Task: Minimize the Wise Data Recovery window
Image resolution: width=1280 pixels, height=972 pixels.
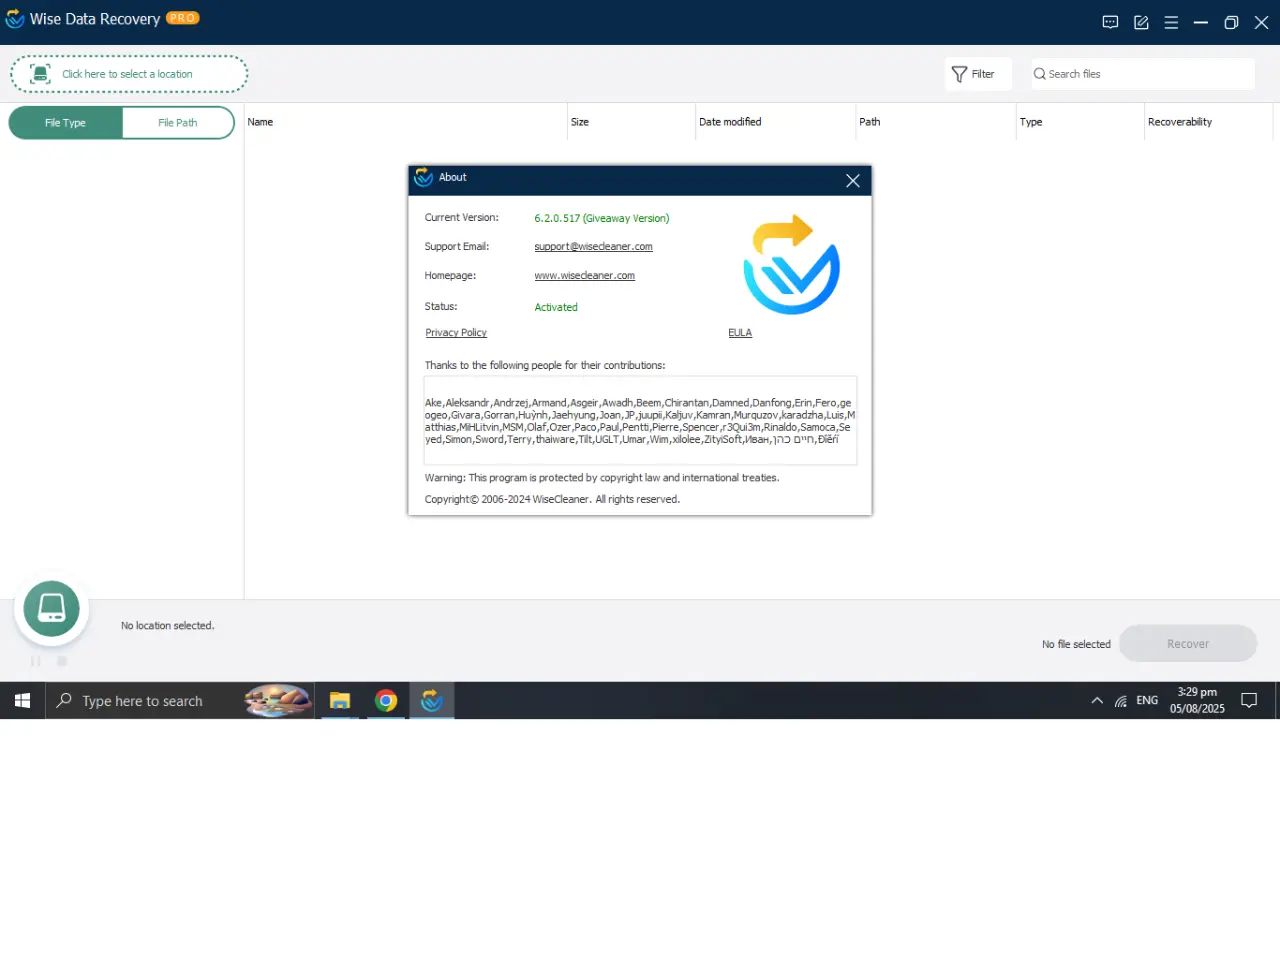Action: pyautogui.click(x=1201, y=22)
